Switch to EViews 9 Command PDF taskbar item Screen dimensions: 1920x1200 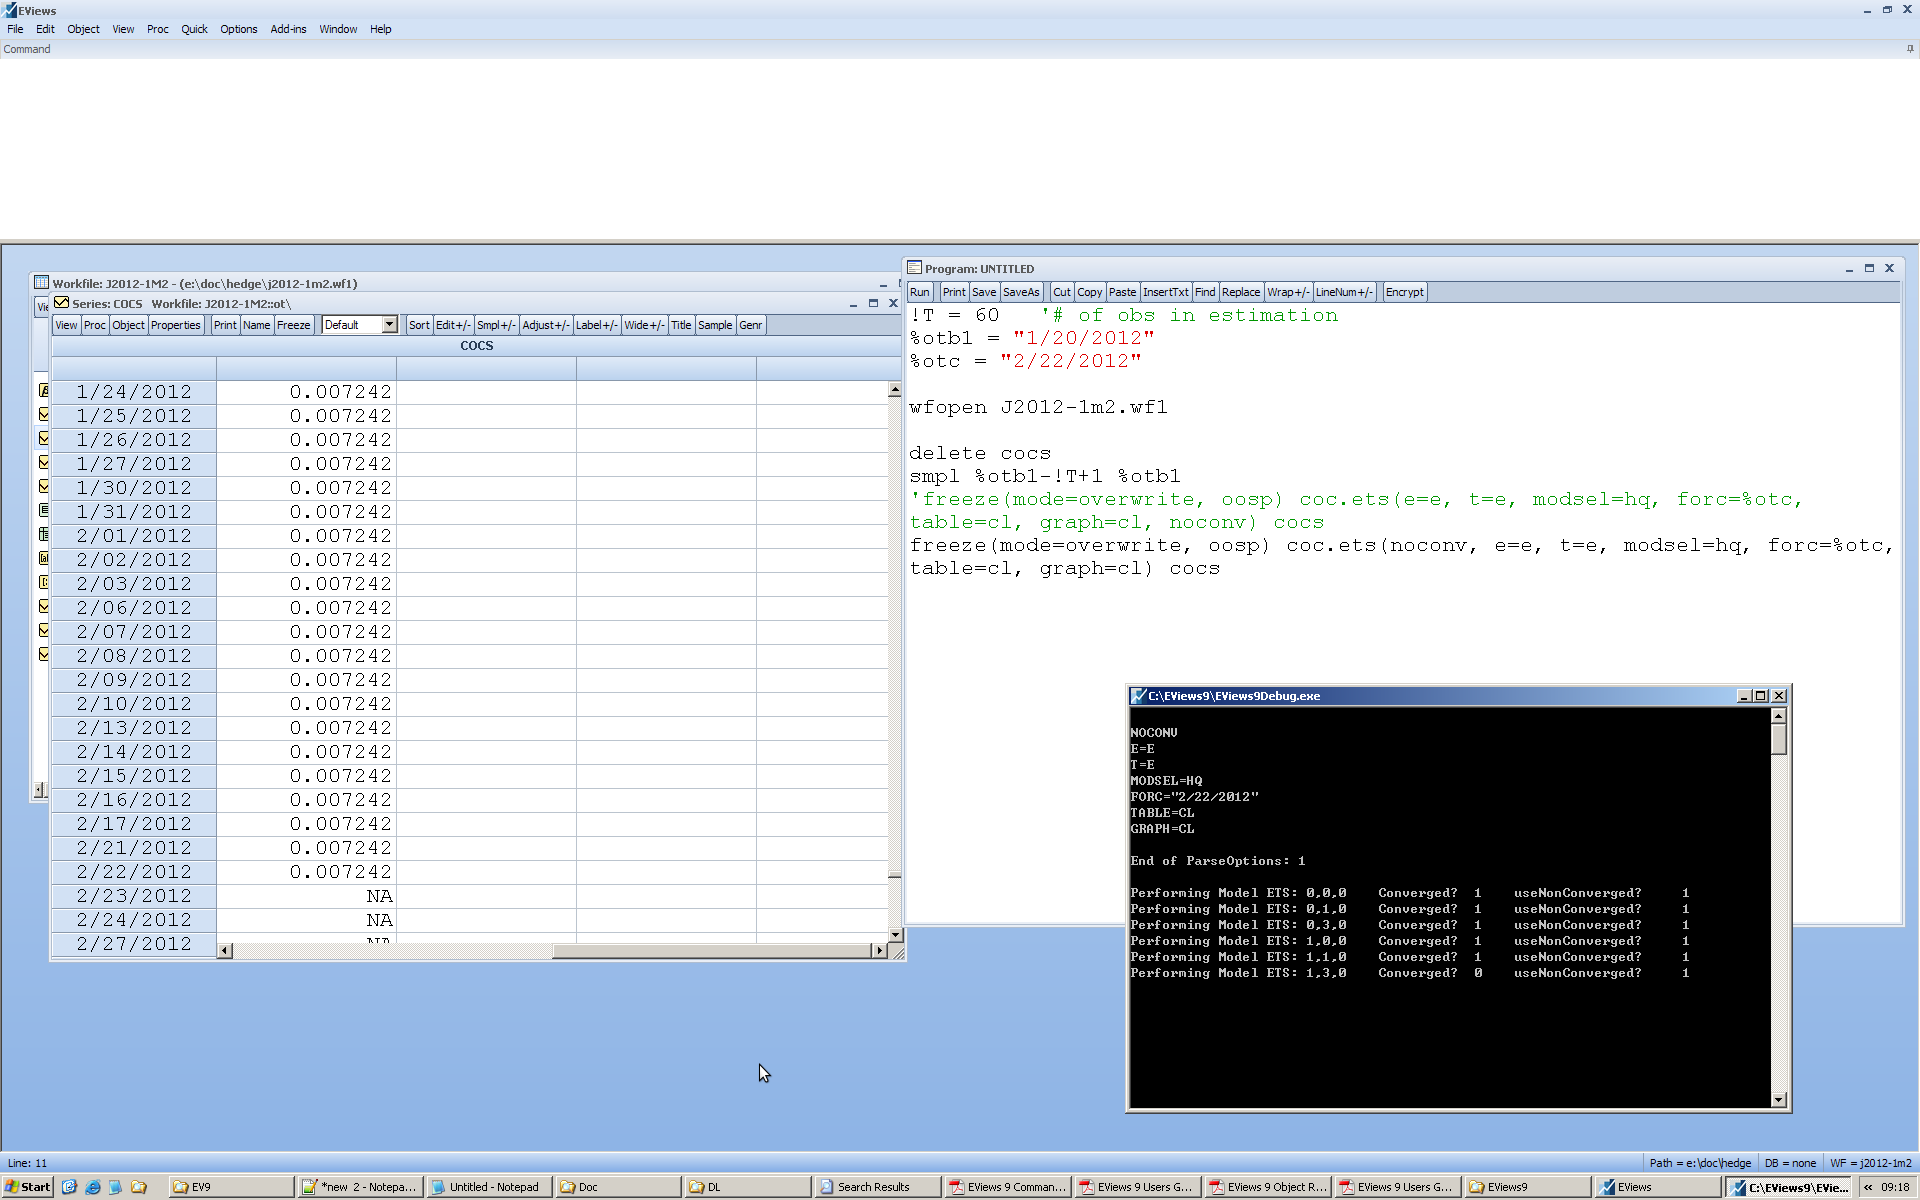tap(1010, 1187)
